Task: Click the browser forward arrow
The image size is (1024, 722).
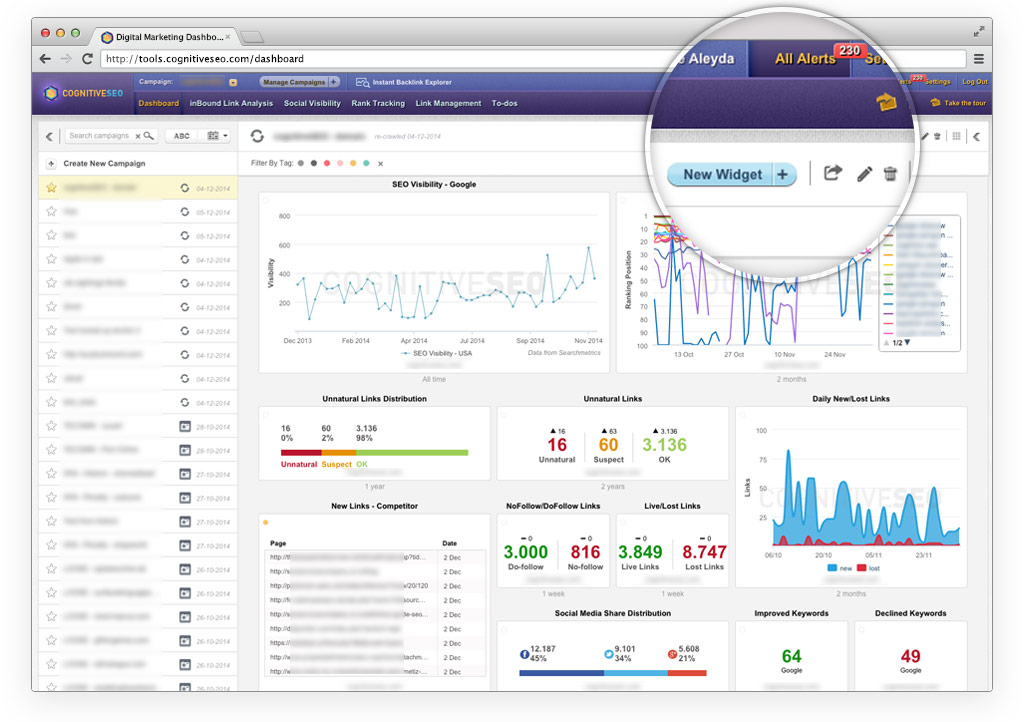Action: pyautogui.click(x=66, y=59)
